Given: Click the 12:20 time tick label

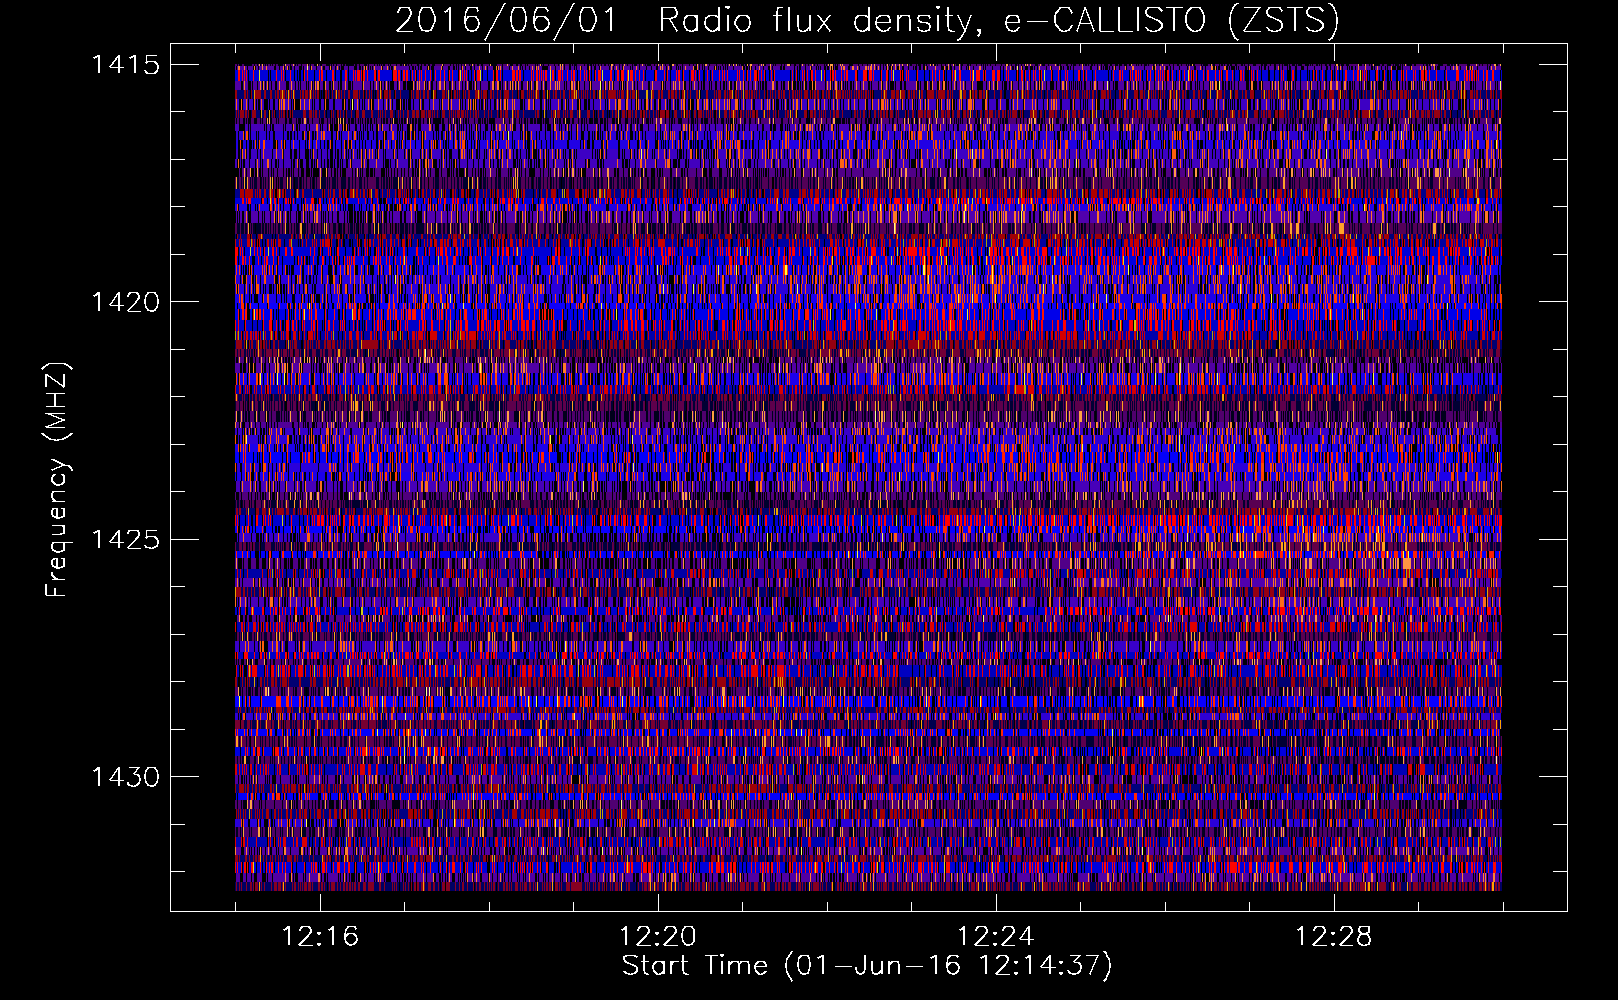Looking at the screenshot, I should click(658, 937).
